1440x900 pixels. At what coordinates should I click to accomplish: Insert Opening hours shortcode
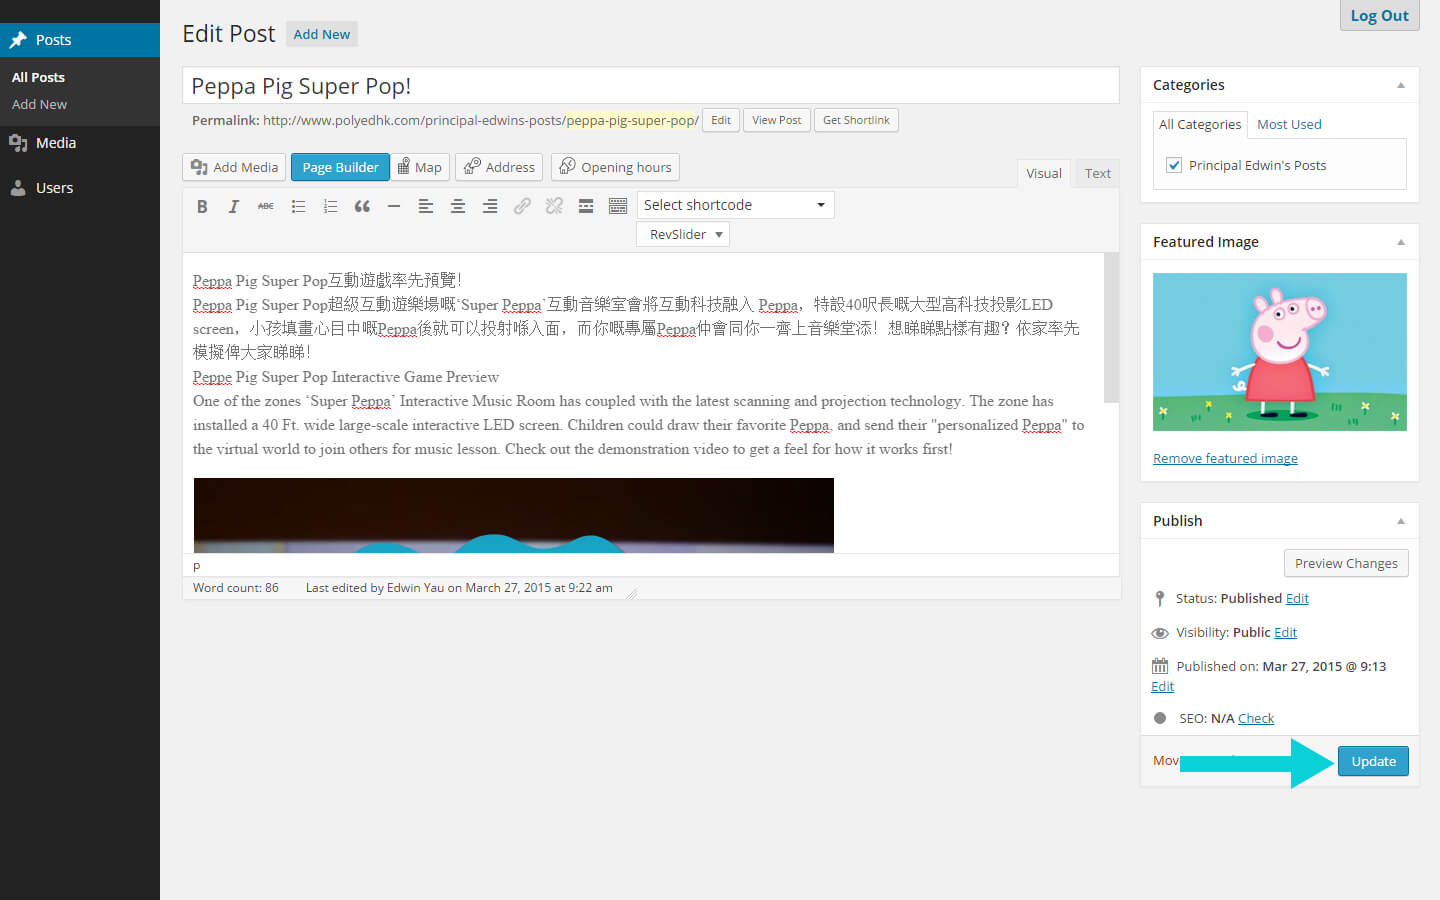click(615, 167)
